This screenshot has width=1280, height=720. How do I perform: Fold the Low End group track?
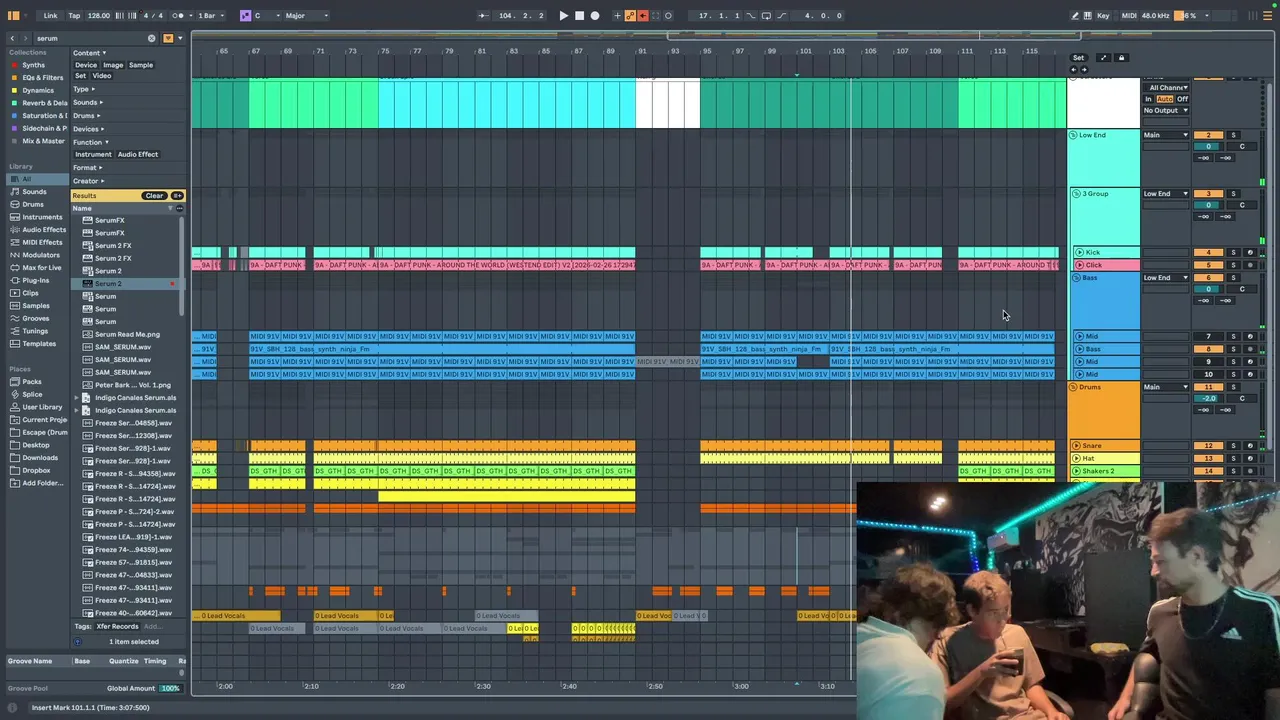(x=1073, y=135)
